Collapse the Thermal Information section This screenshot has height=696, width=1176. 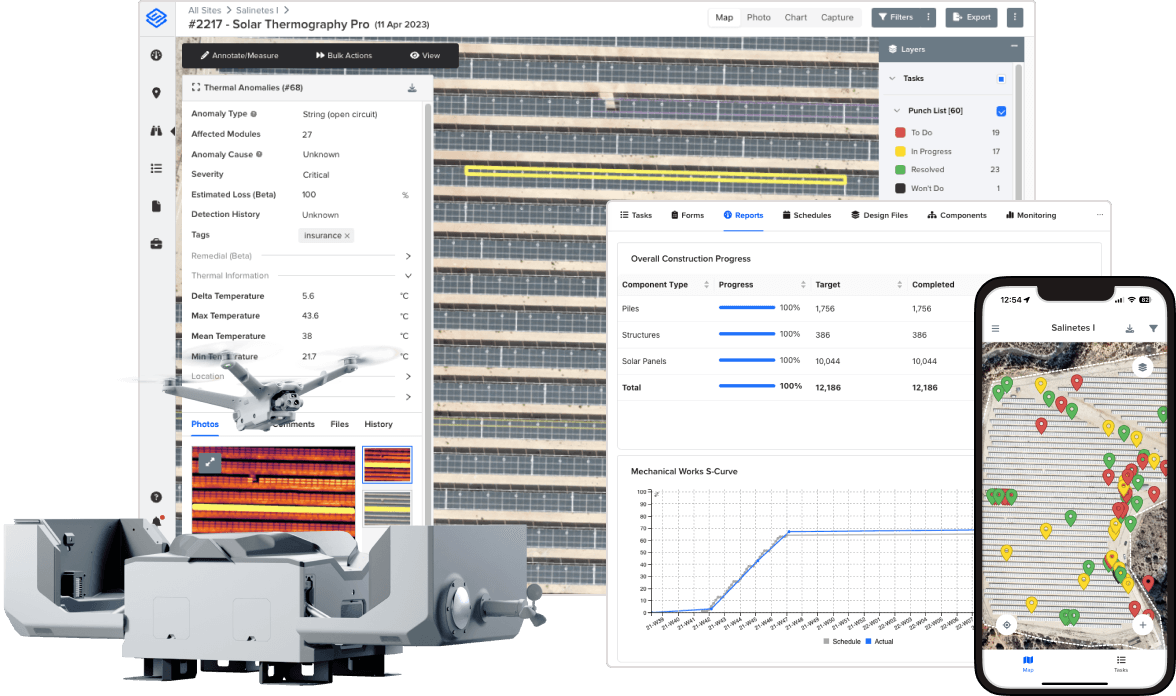(x=408, y=276)
